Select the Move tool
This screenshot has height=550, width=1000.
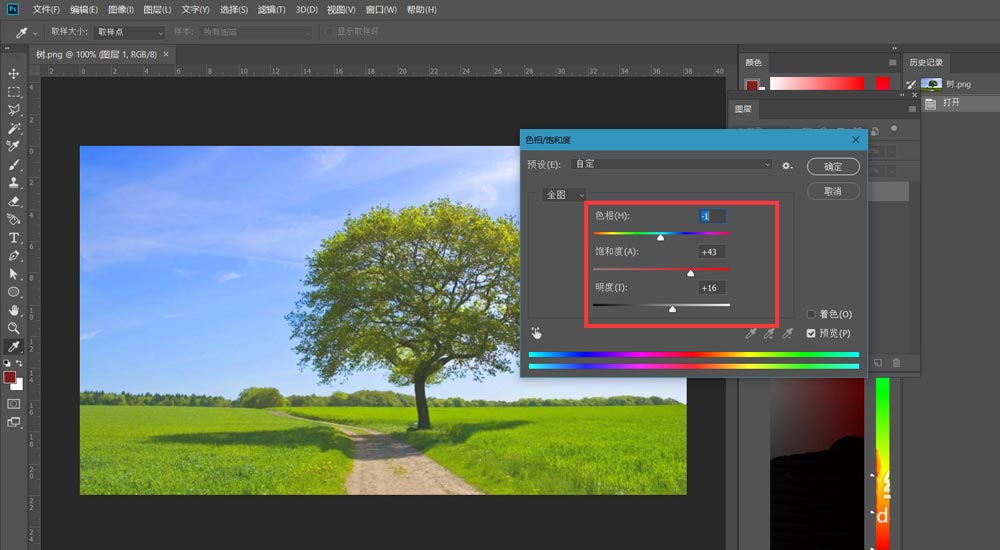click(x=14, y=74)
